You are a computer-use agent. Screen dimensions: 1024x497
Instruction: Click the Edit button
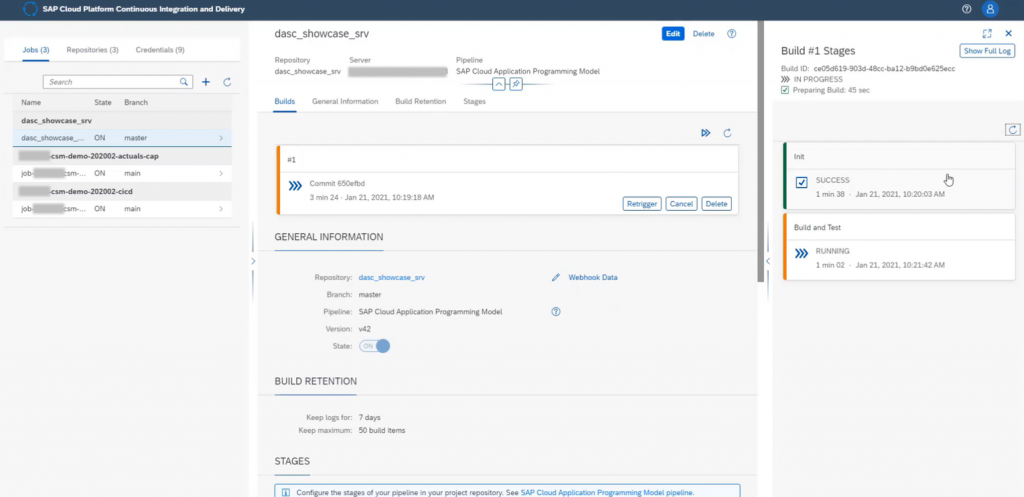(x=673, y=34)
